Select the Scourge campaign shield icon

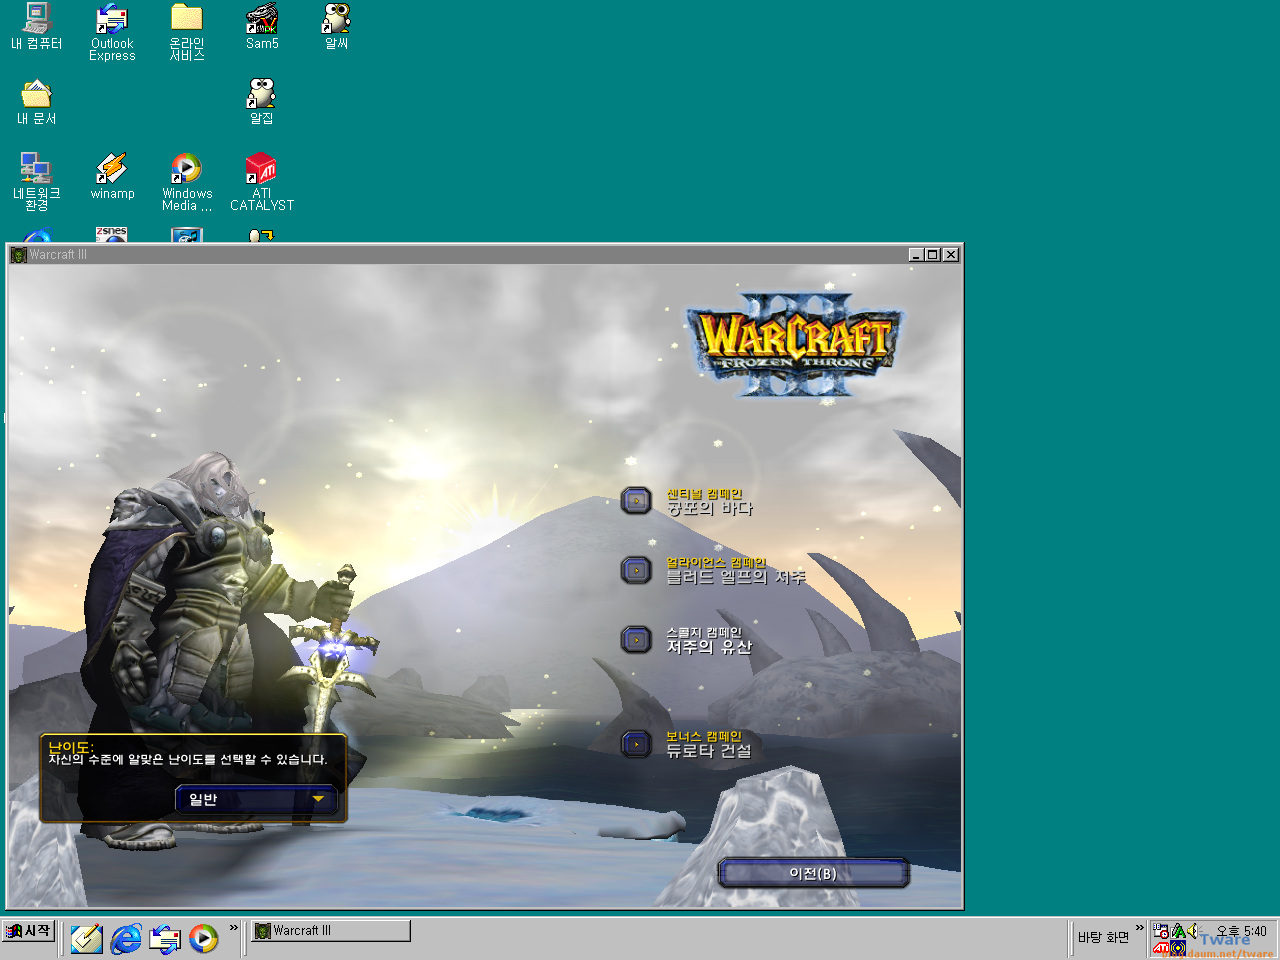[636, 639]
